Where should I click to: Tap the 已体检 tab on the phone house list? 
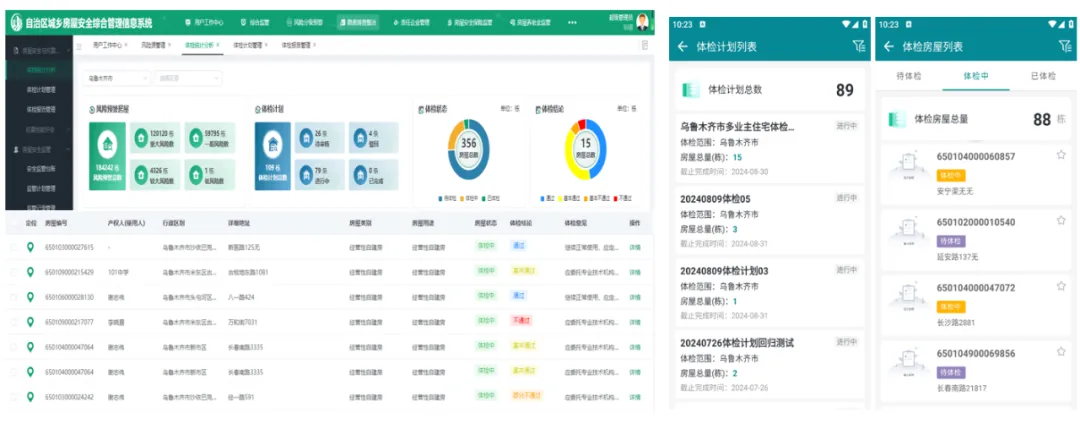(1043, 76)
